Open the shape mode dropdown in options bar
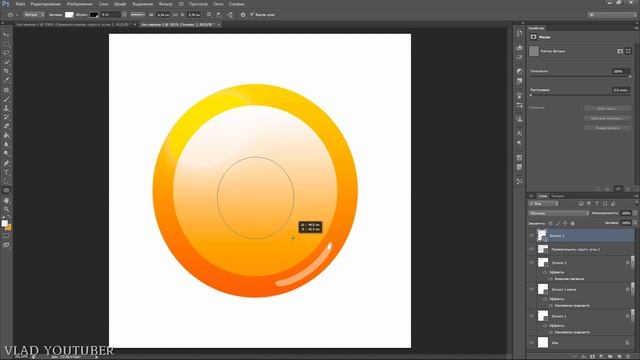The height and width of the screenshot is (360, 640). (33, 15)
